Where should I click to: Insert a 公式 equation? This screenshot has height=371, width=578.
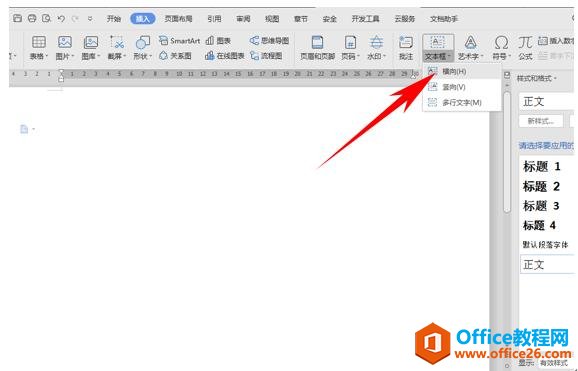[x=525, y=48]
